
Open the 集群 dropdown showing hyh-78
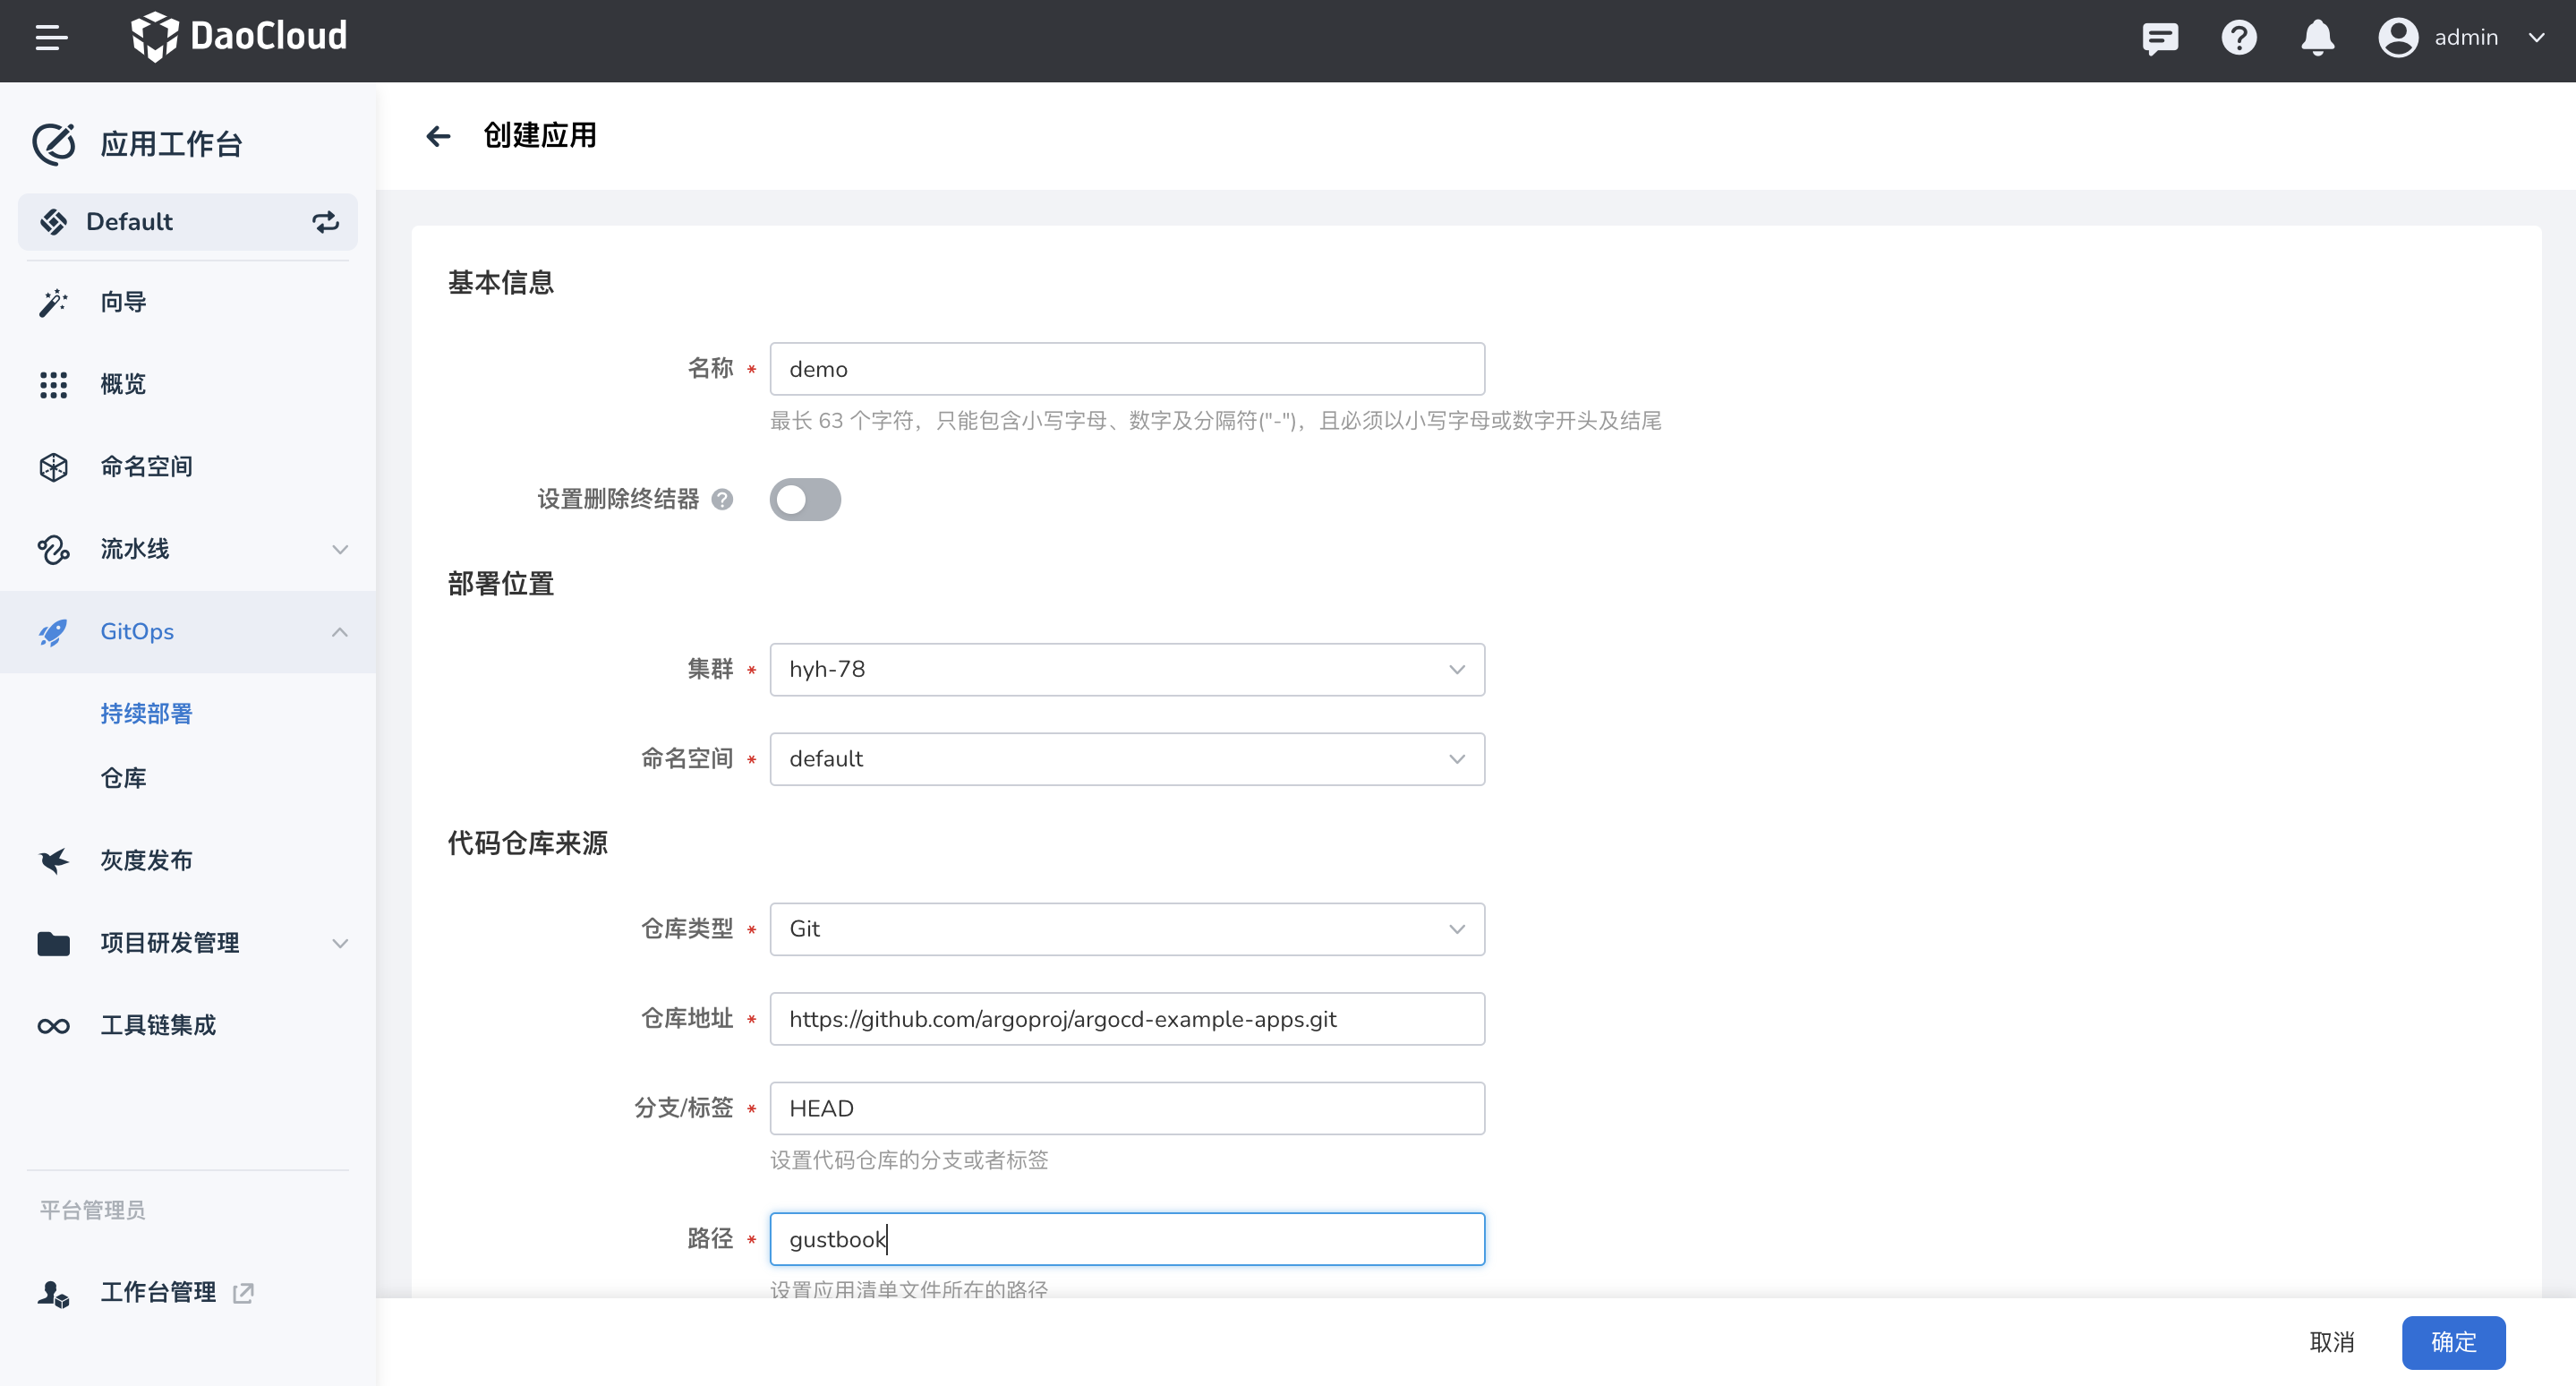(1126, 669)
